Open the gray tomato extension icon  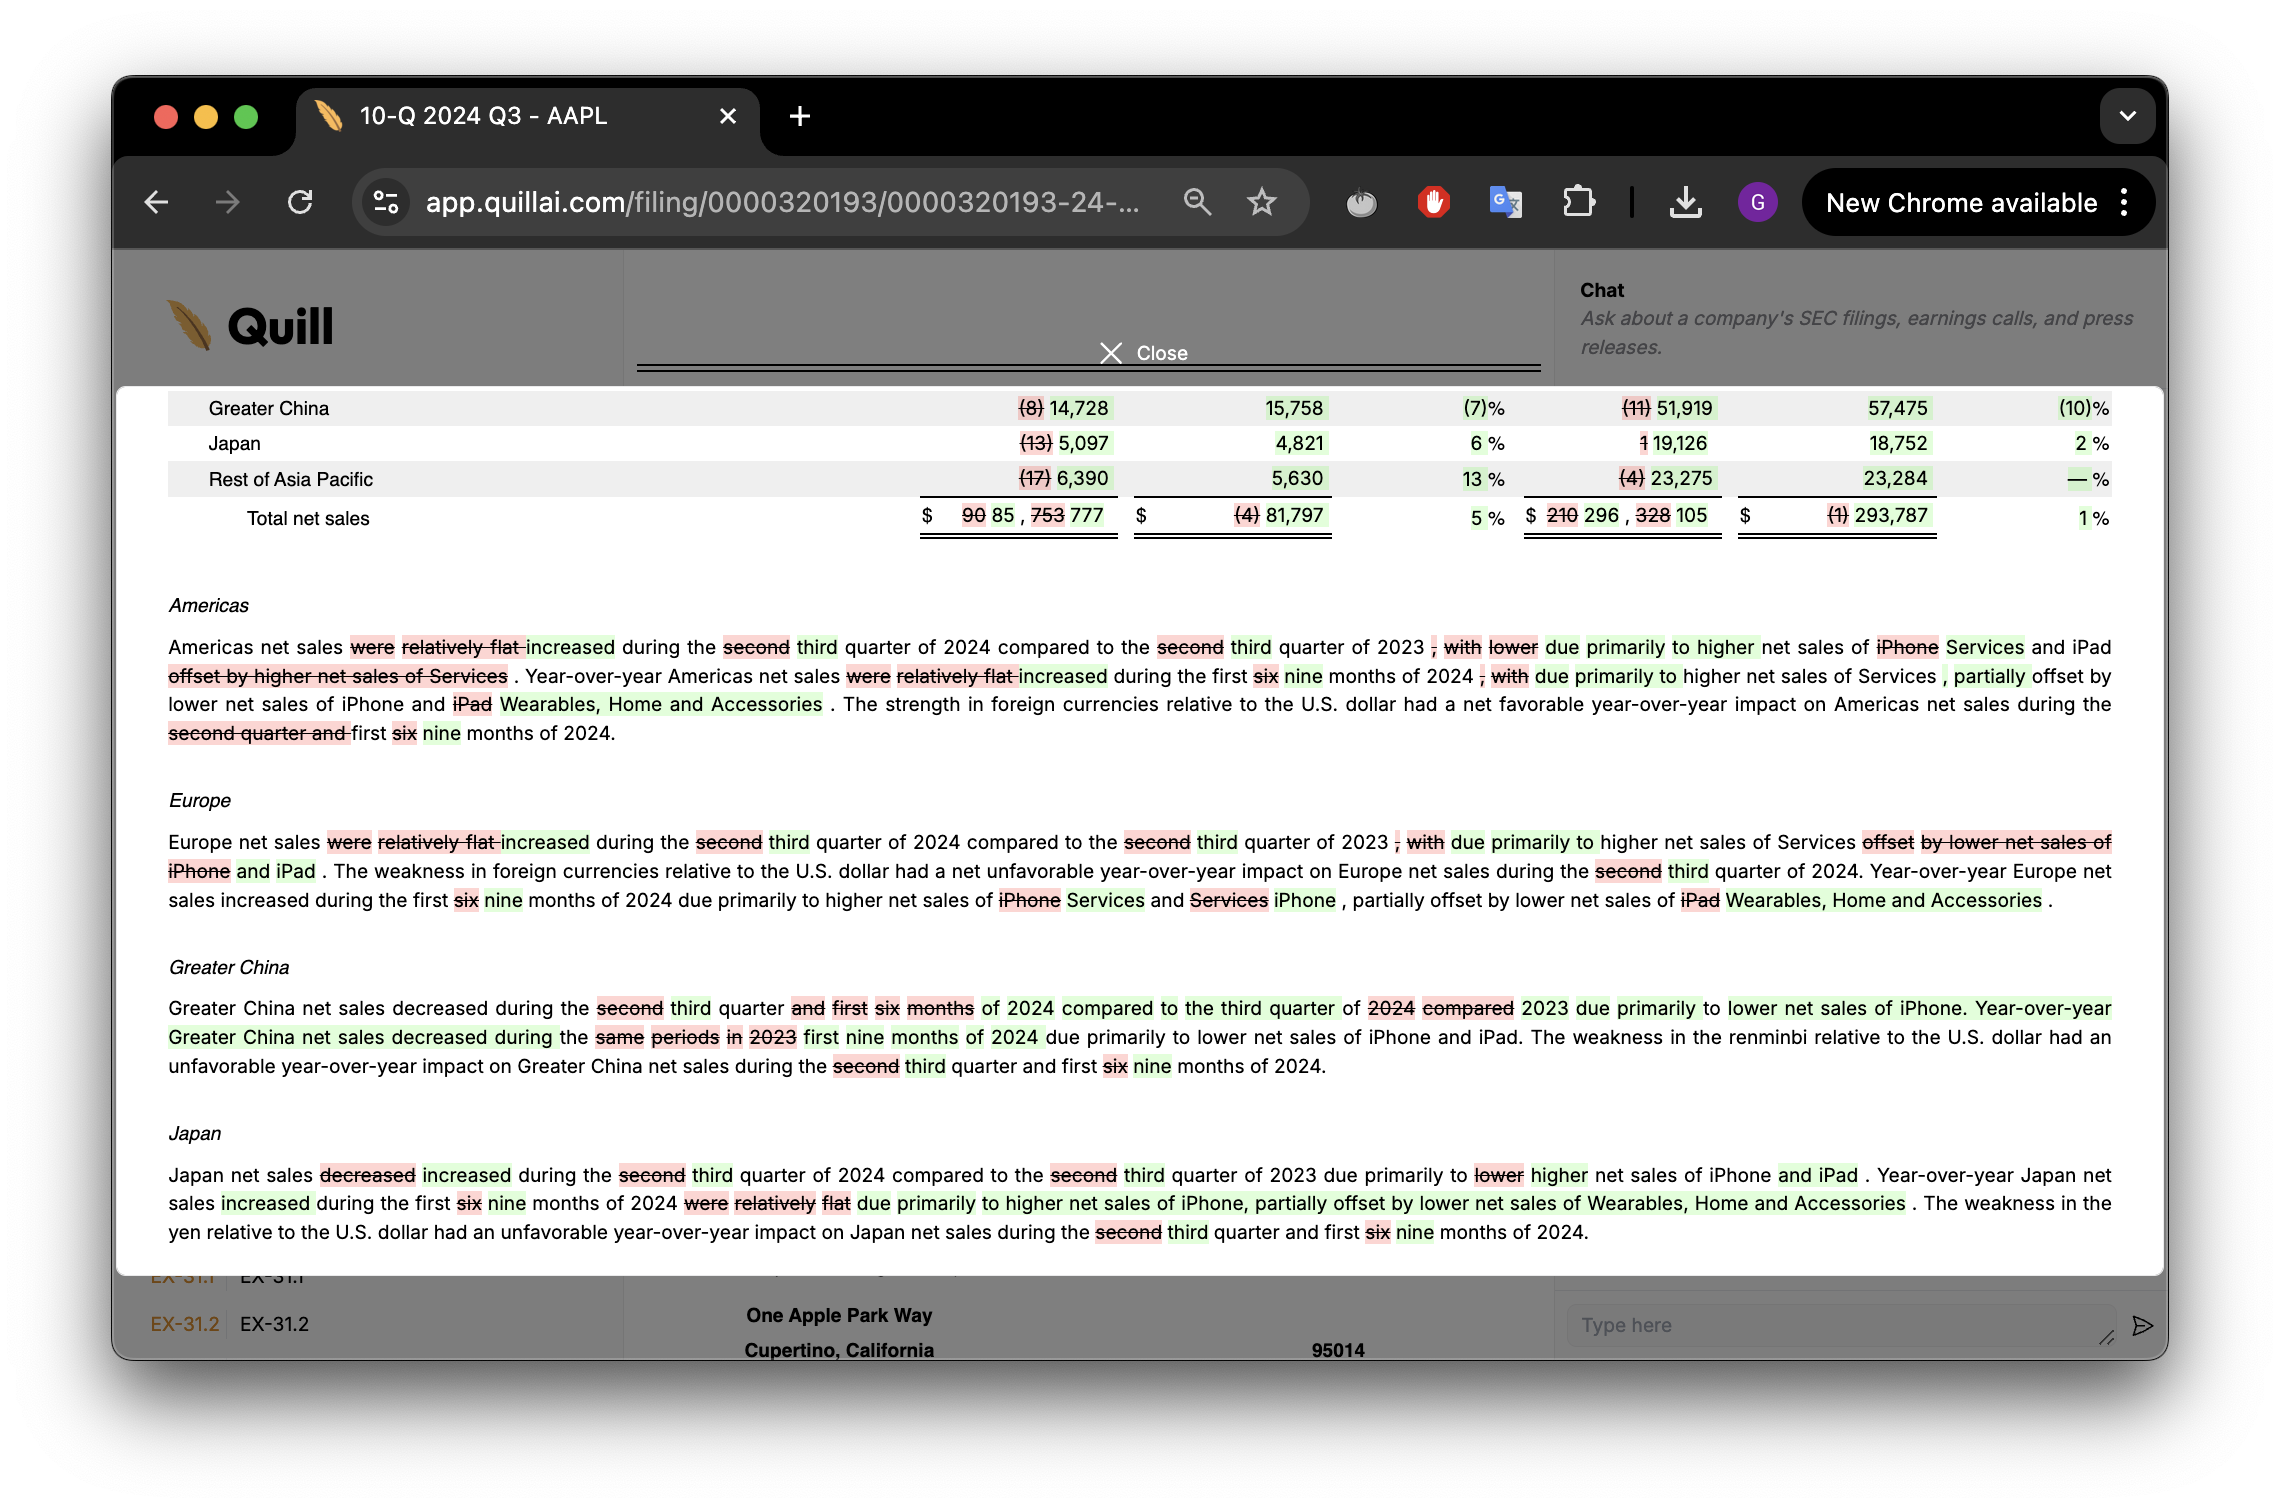click(1361, 203)
